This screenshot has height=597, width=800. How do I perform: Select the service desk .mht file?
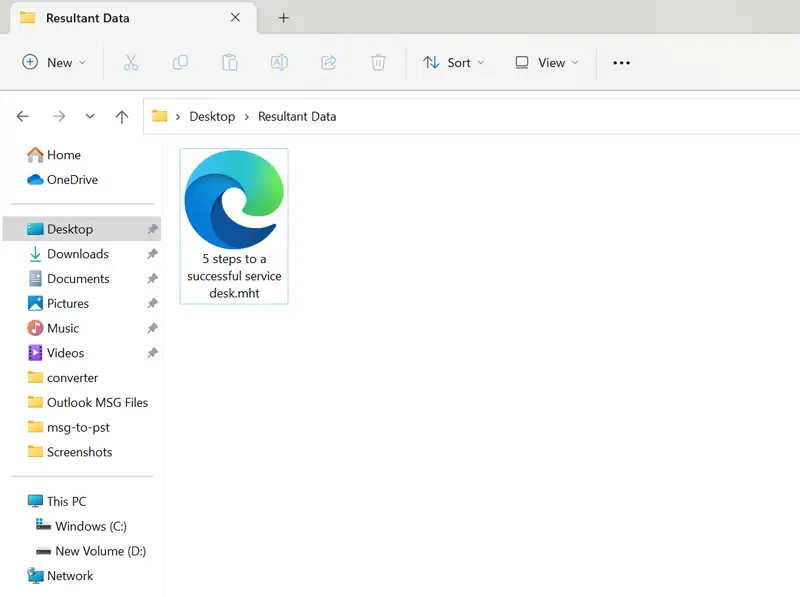click(x=234, y=225)
